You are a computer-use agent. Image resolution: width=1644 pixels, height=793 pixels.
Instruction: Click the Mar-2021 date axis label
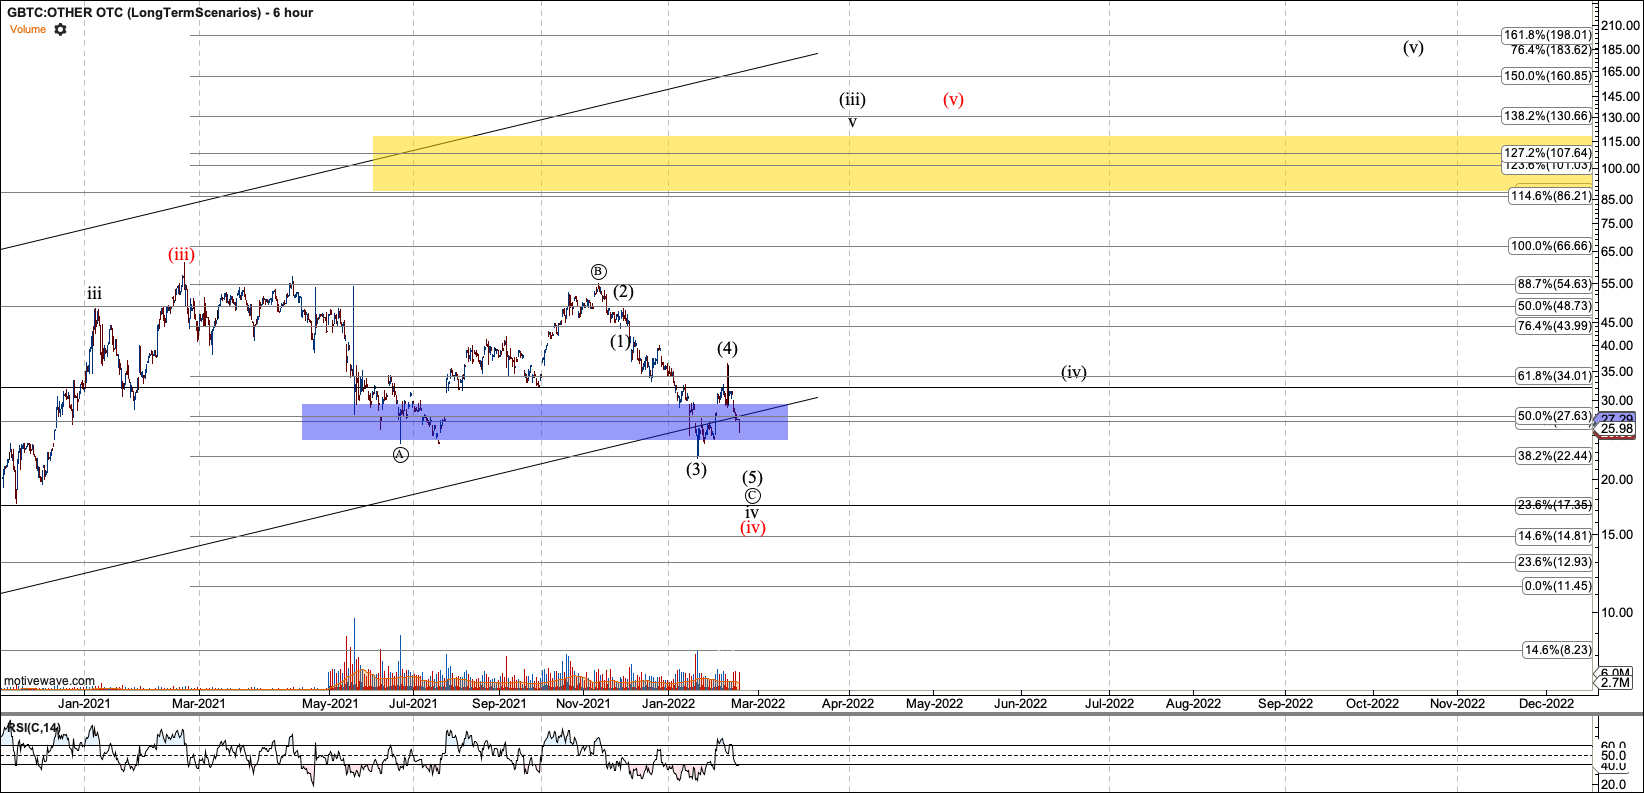198,703
